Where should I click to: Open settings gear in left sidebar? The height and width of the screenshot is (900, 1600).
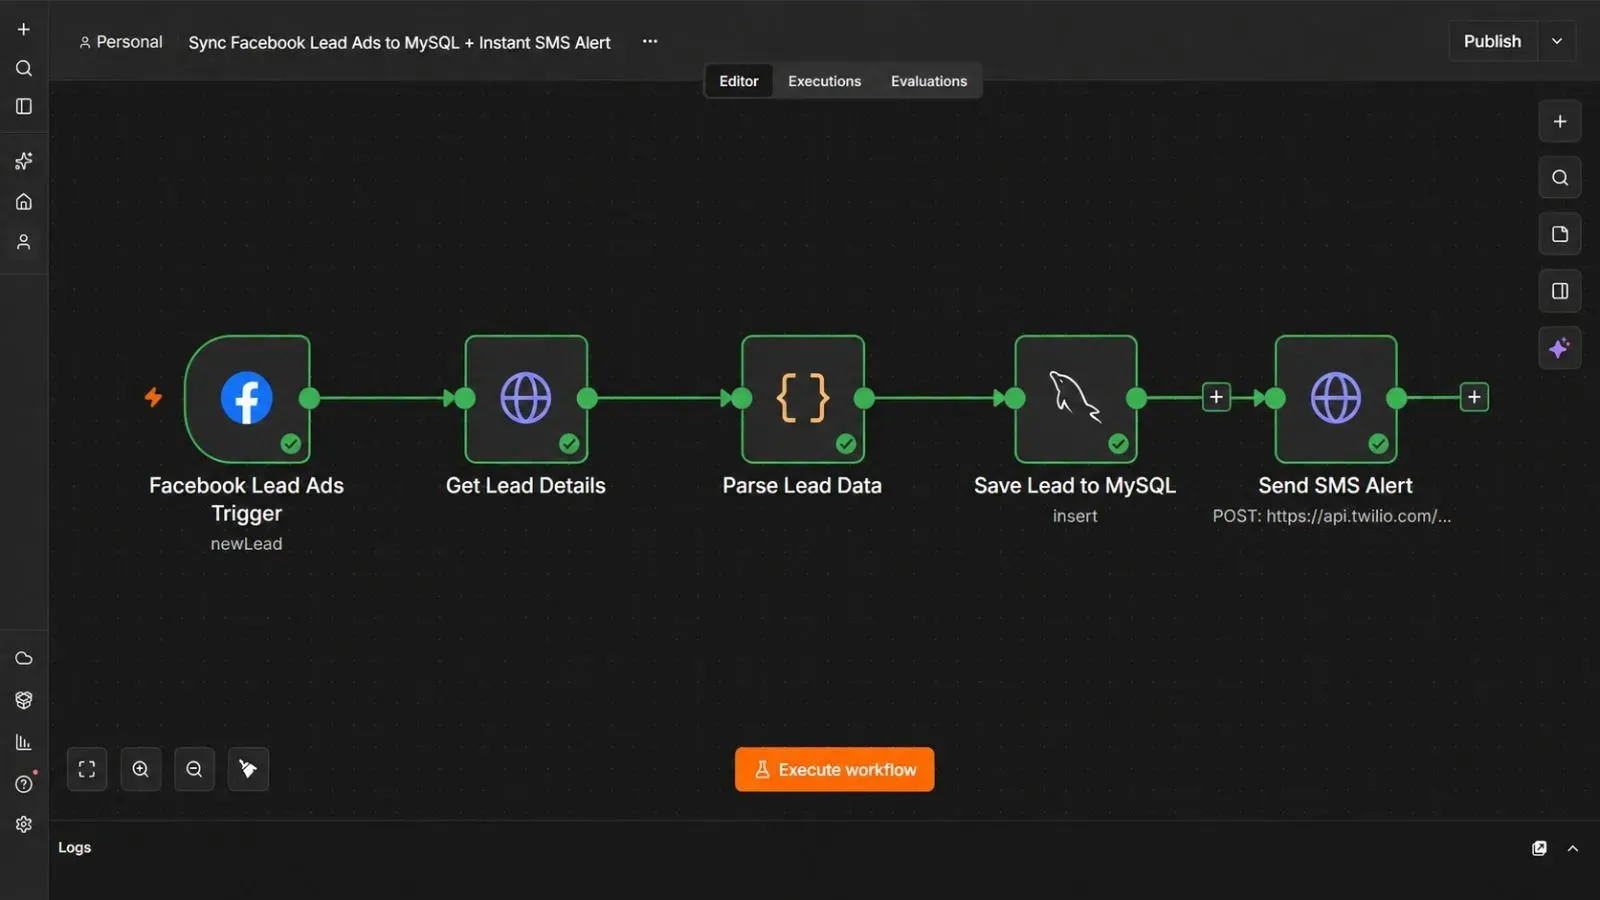tap(24, 824)
